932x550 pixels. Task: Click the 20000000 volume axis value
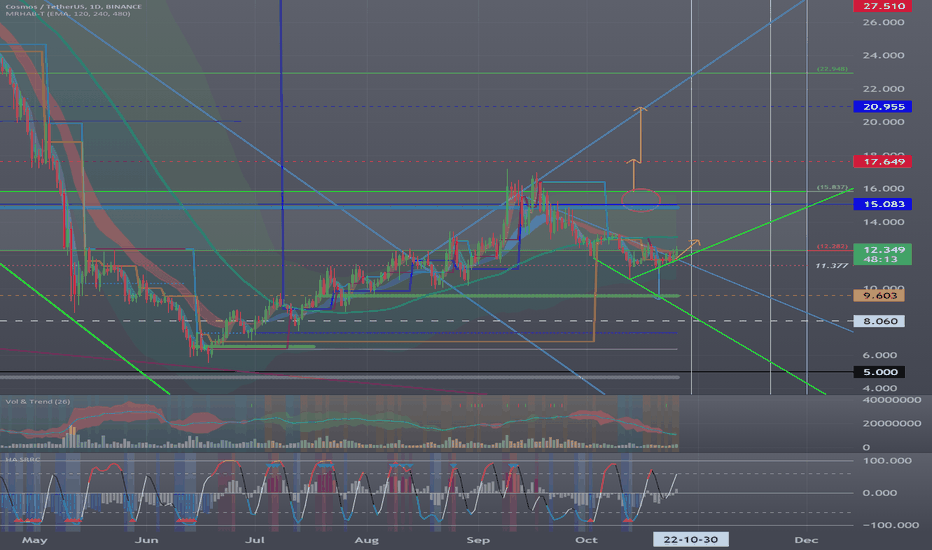pyautogui.click(x=892, y=424)
